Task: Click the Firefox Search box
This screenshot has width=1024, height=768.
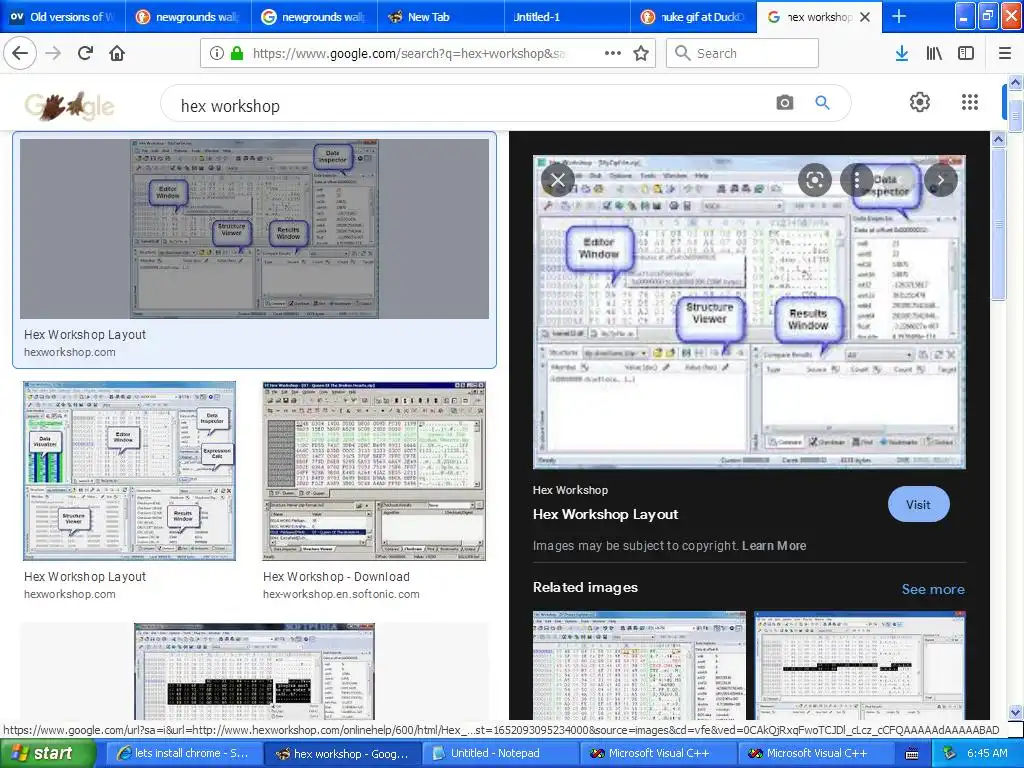Action: pyautogui.click(x=743, y=53)
